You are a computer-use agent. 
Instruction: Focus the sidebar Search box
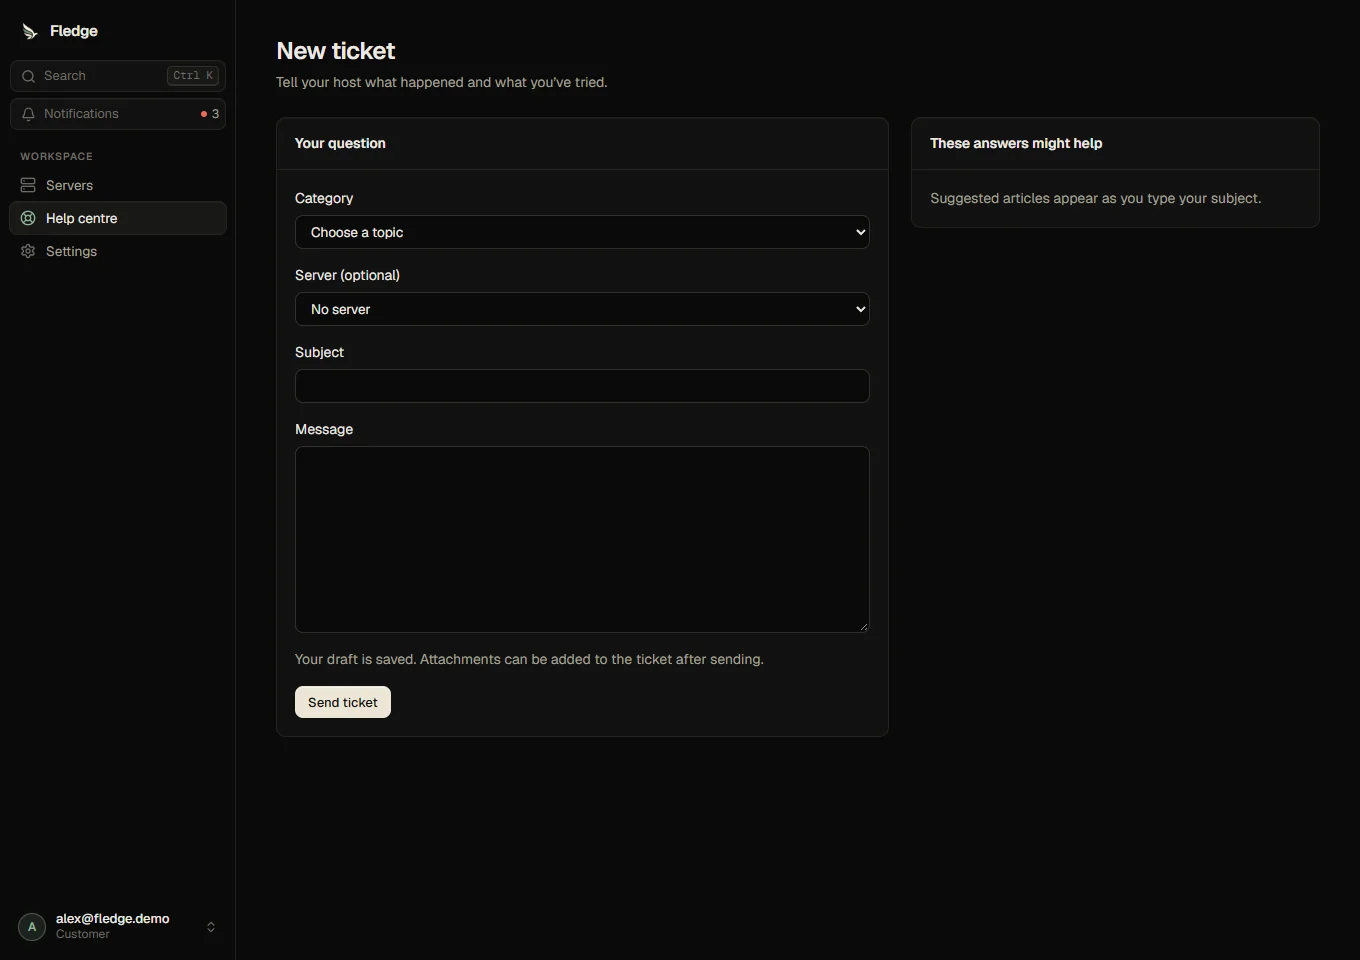pos(118,76)
